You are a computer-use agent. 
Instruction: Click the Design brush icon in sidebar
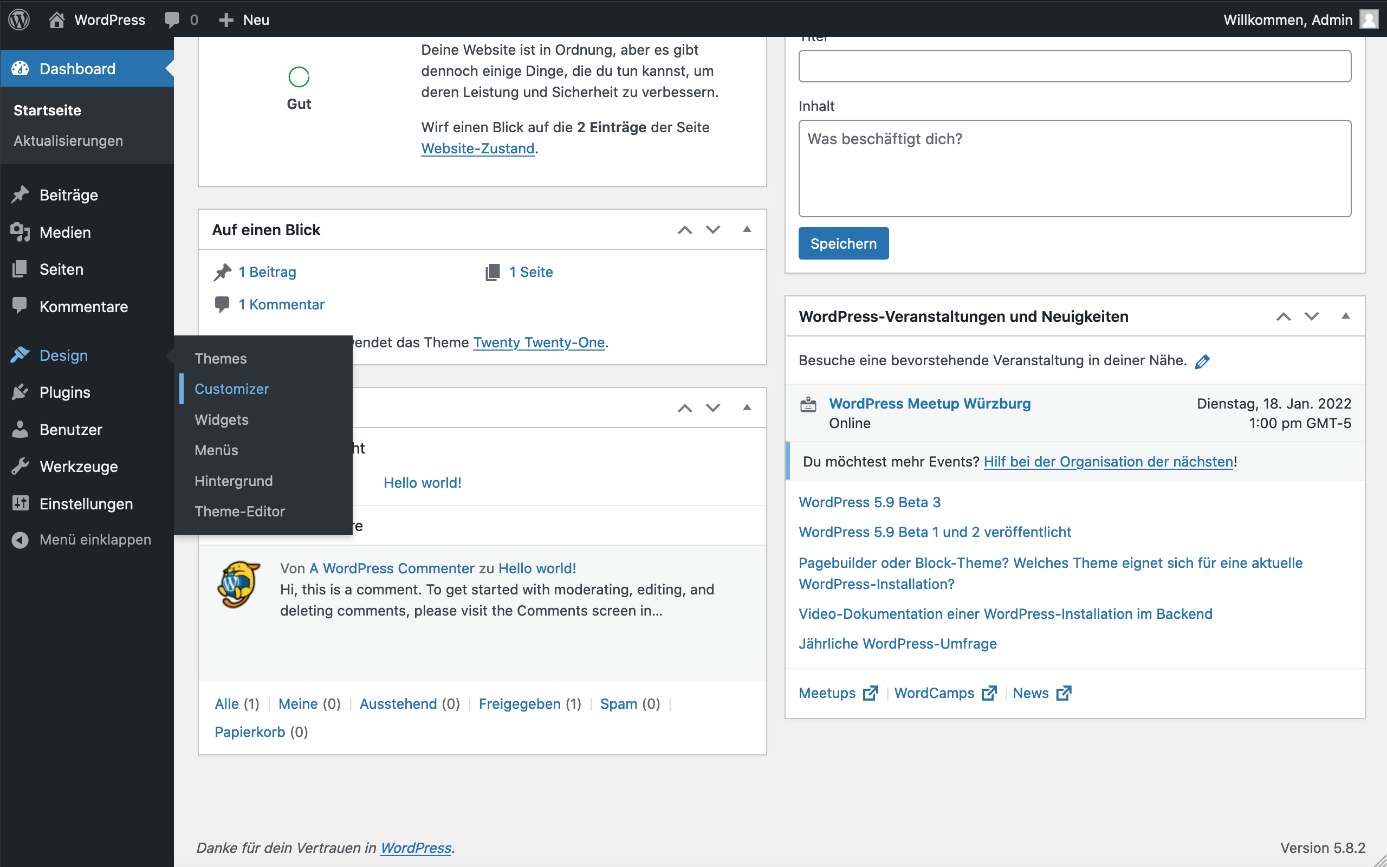click(x=20, y=355)
